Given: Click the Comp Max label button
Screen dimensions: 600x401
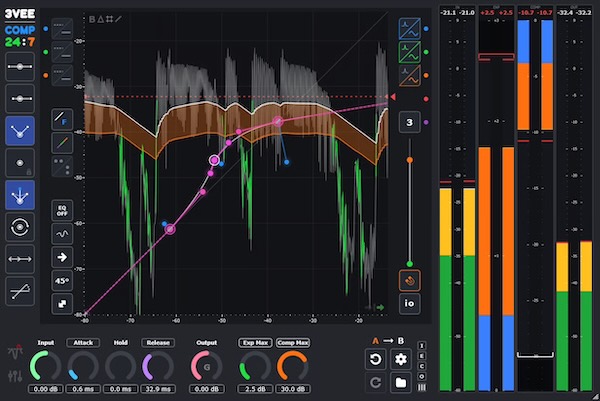Looking at the screenshot, I should (293, 342).
